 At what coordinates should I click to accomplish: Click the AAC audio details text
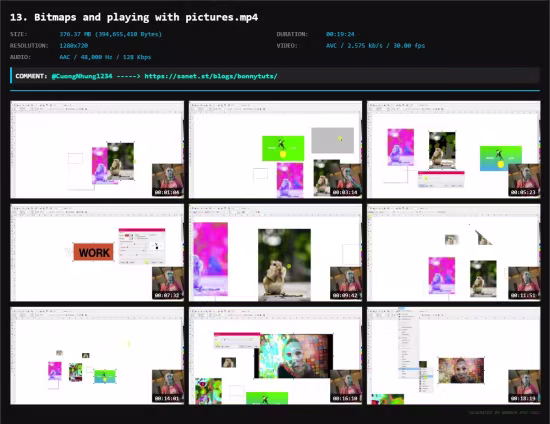tap(105, 57)
